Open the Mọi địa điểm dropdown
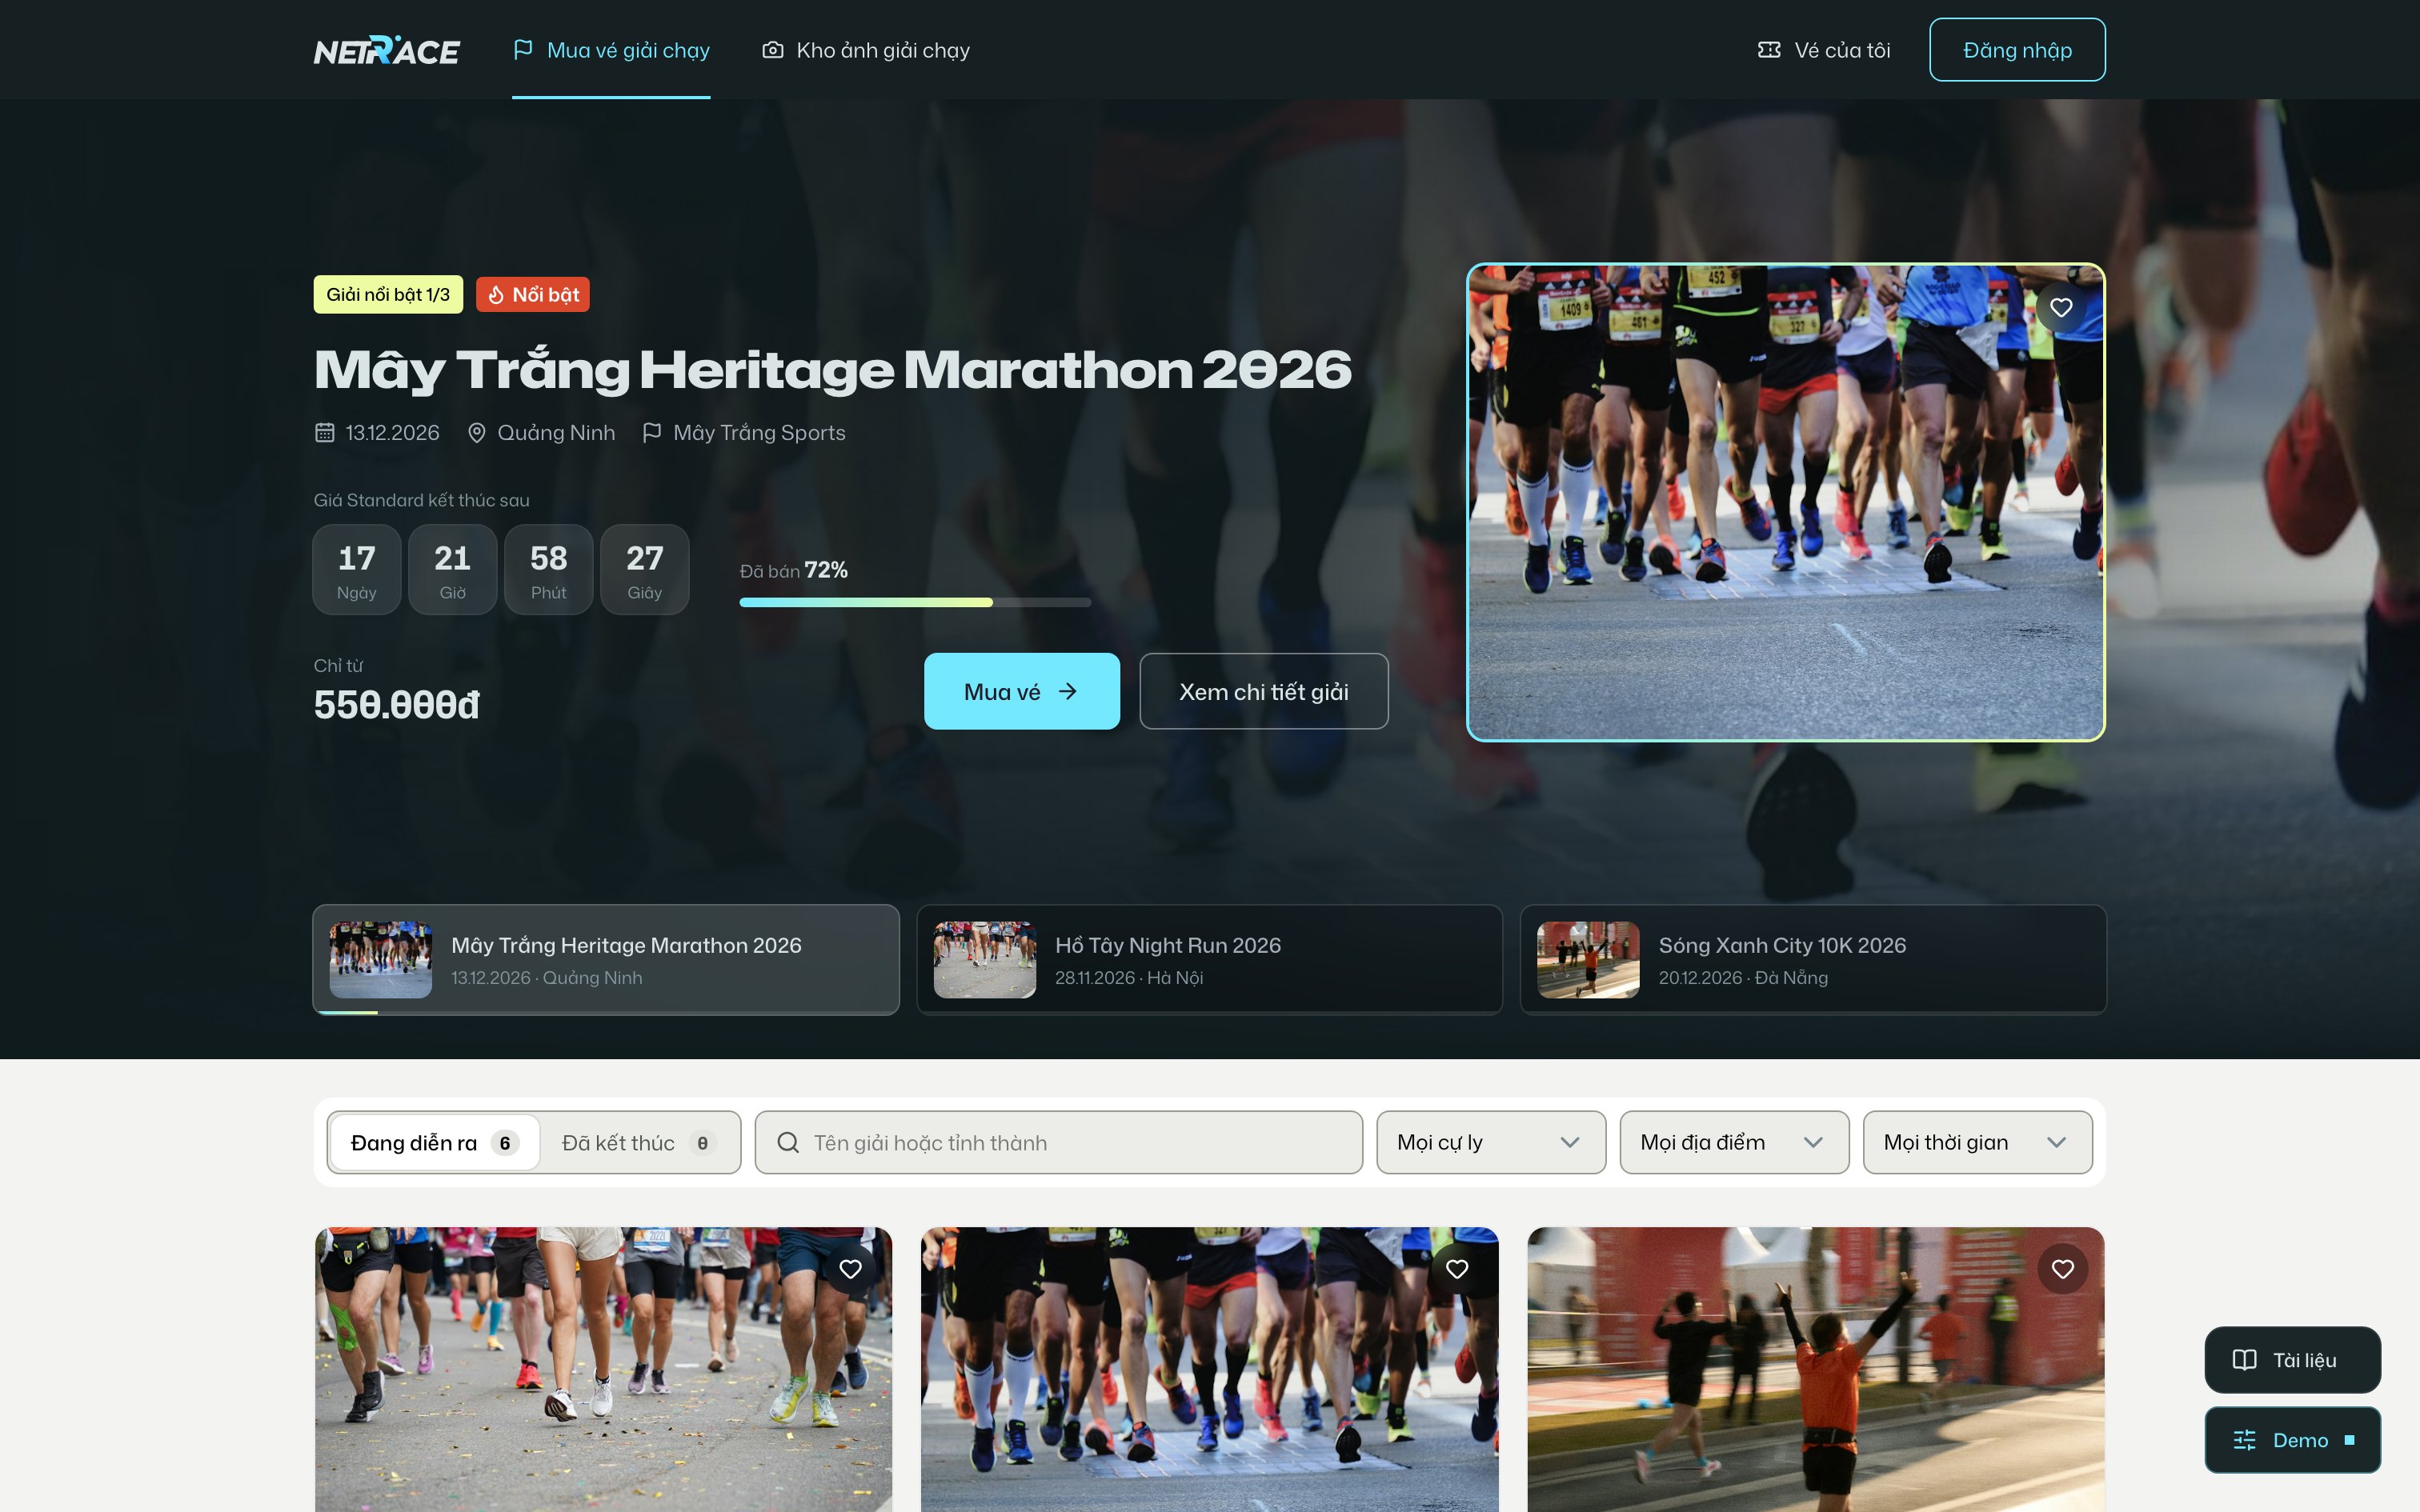2420x1512 pixels. 1734,1142
